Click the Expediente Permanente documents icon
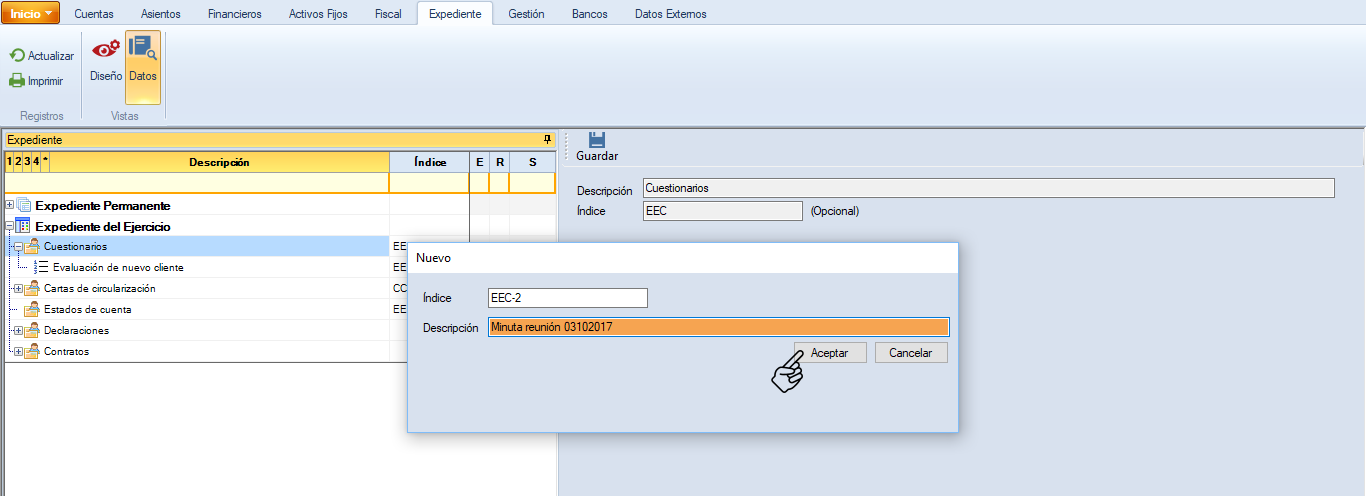The width and height of the screenshot is (1366, 496). 25,205
